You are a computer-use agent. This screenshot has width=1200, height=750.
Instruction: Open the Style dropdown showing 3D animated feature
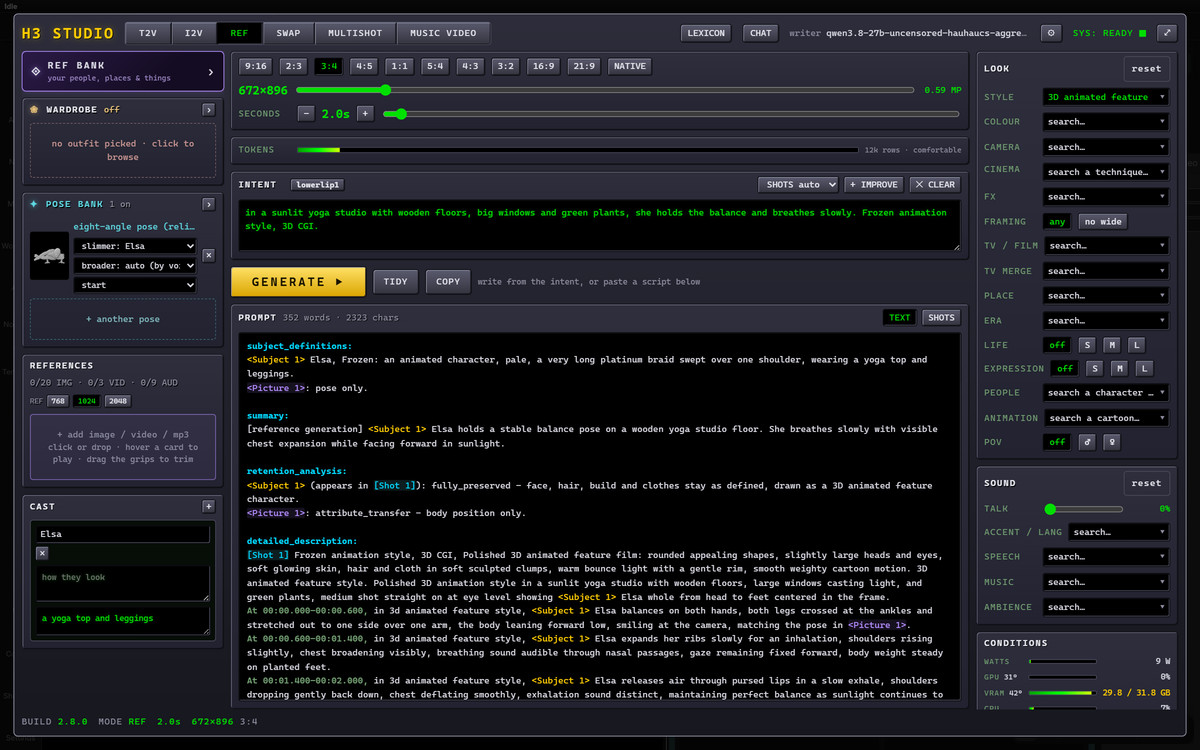point(1106,97)
